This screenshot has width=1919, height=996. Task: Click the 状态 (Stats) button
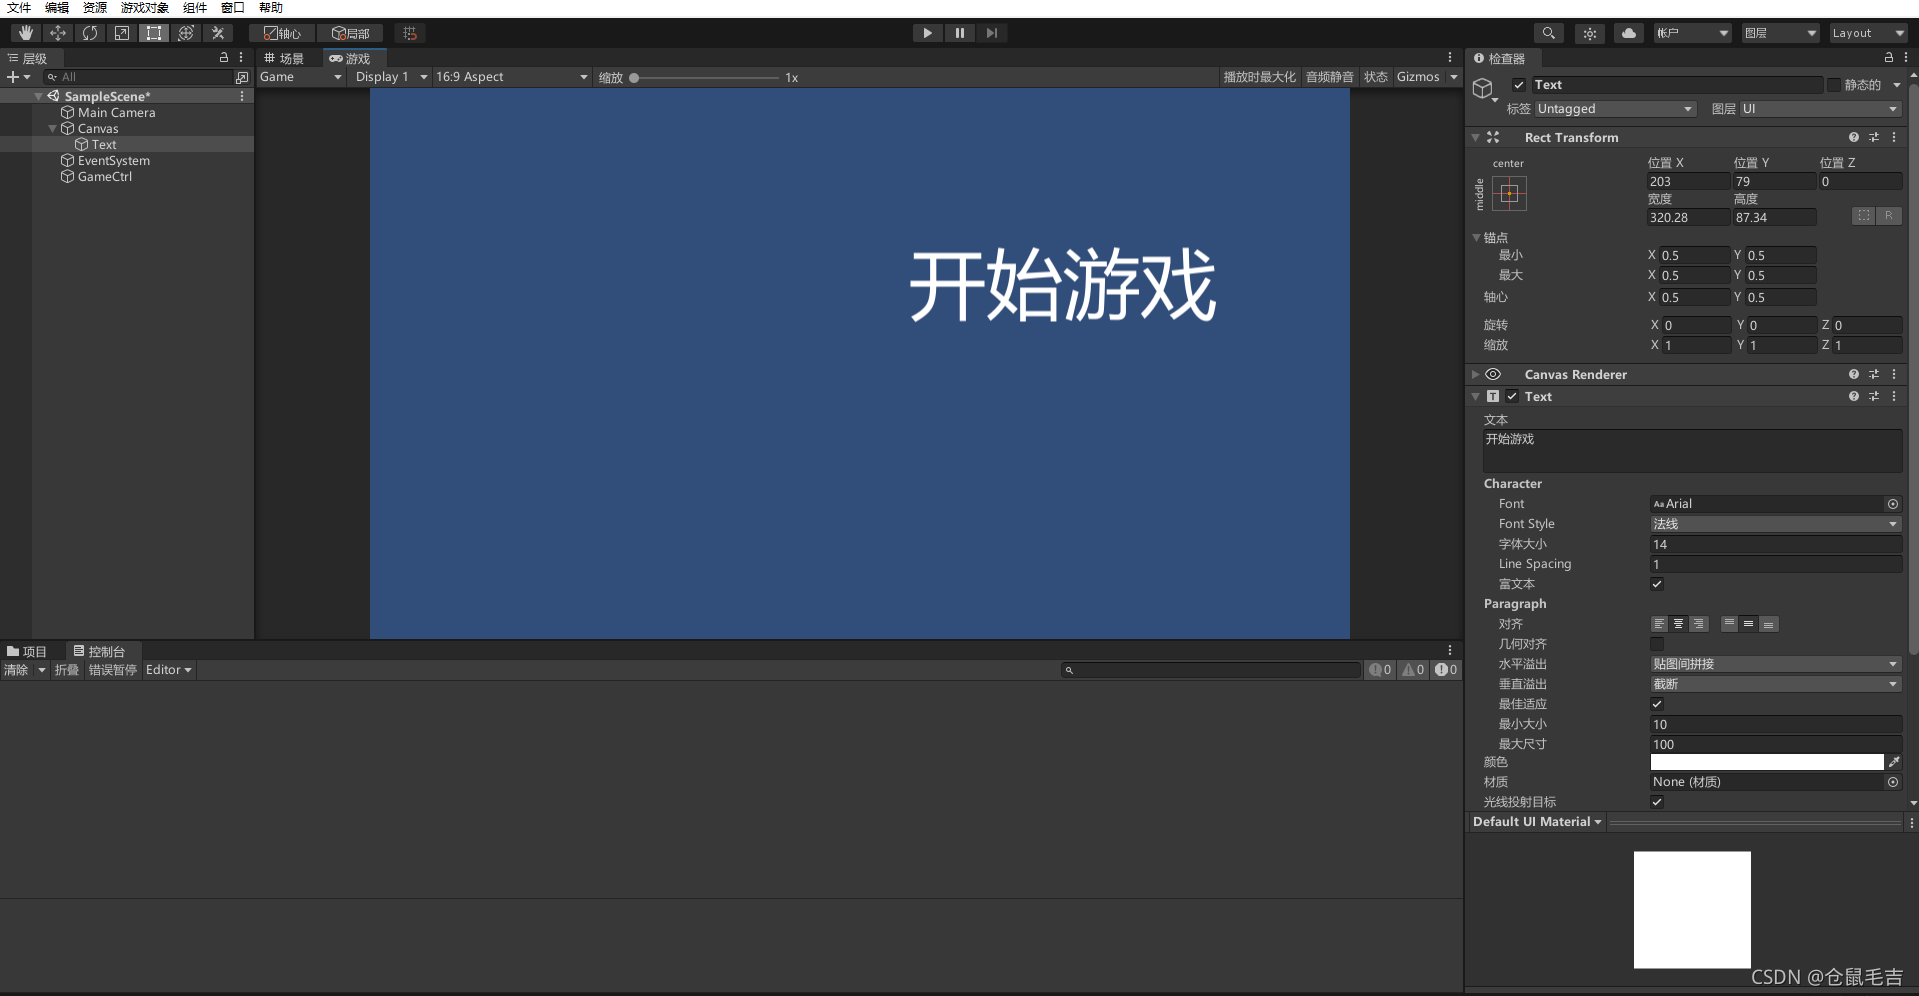[x=1376, y=77]
